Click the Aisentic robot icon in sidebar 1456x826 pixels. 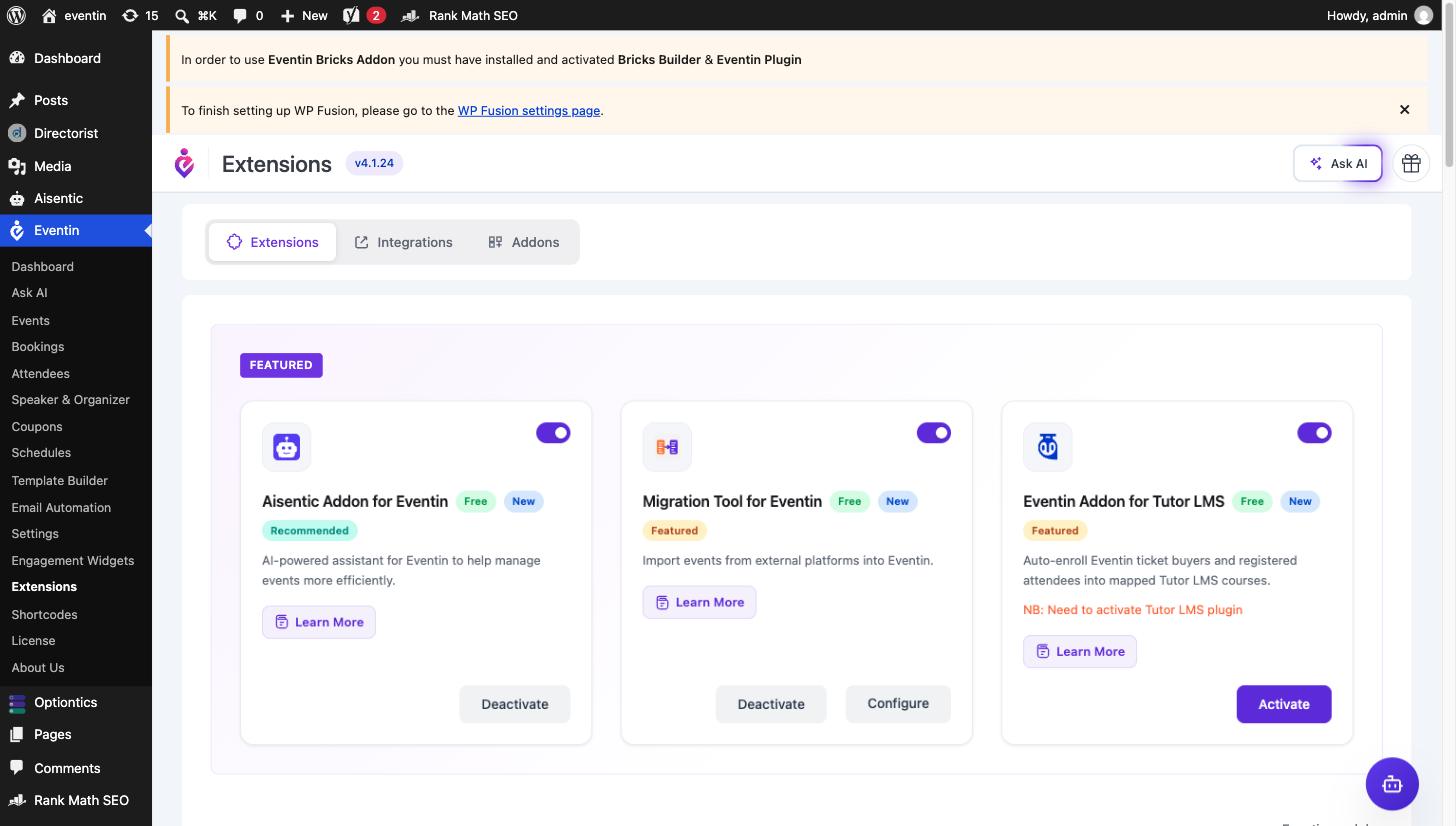[17, 198]
